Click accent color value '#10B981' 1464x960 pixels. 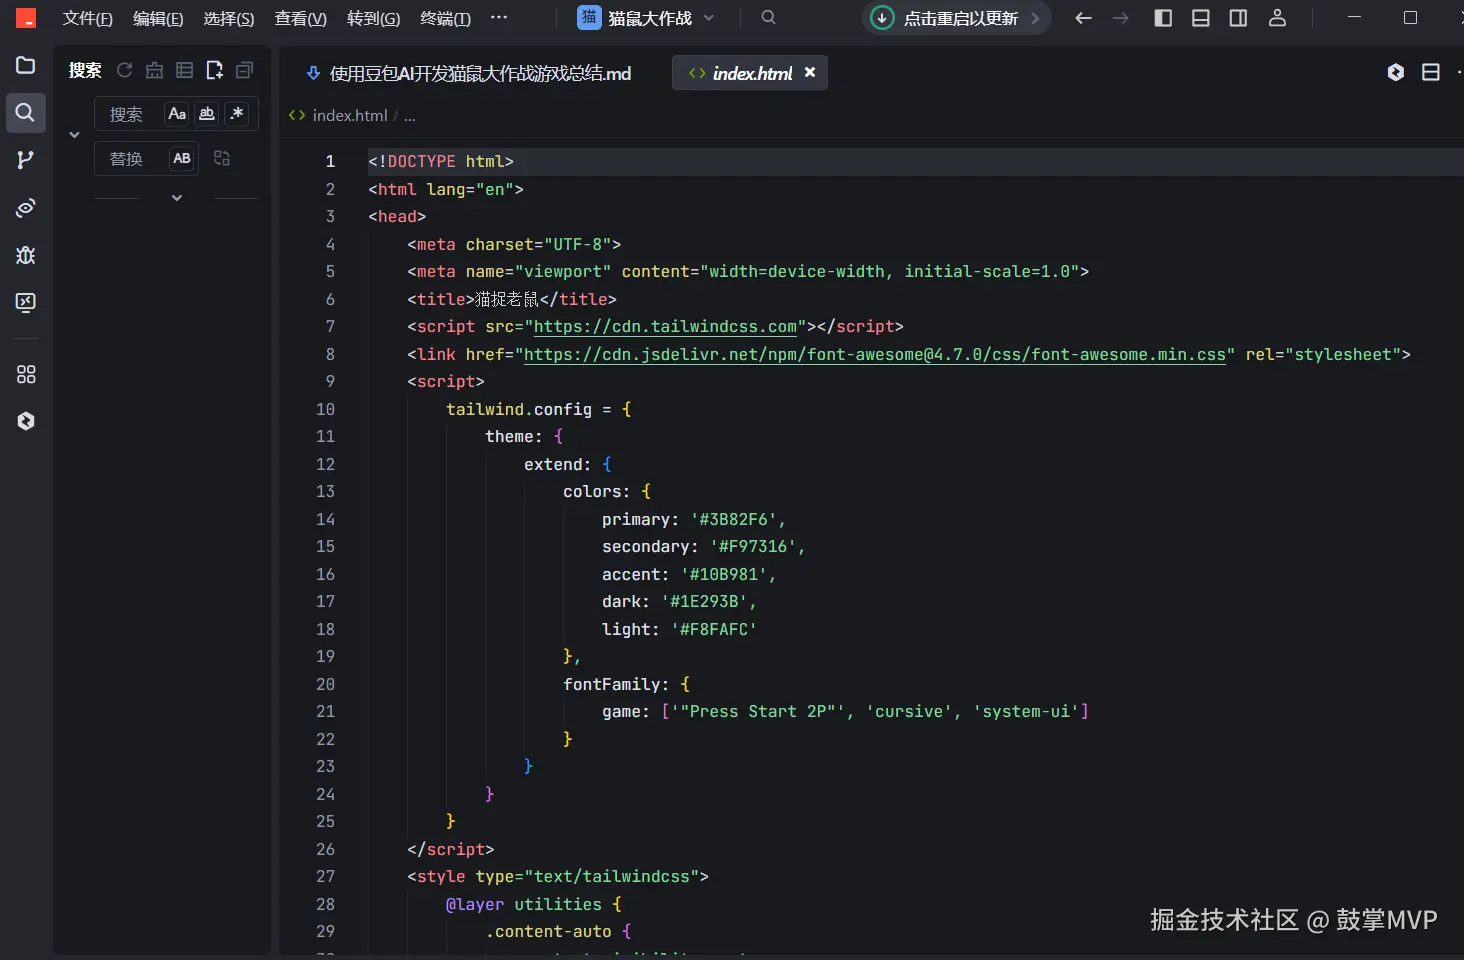723,574
